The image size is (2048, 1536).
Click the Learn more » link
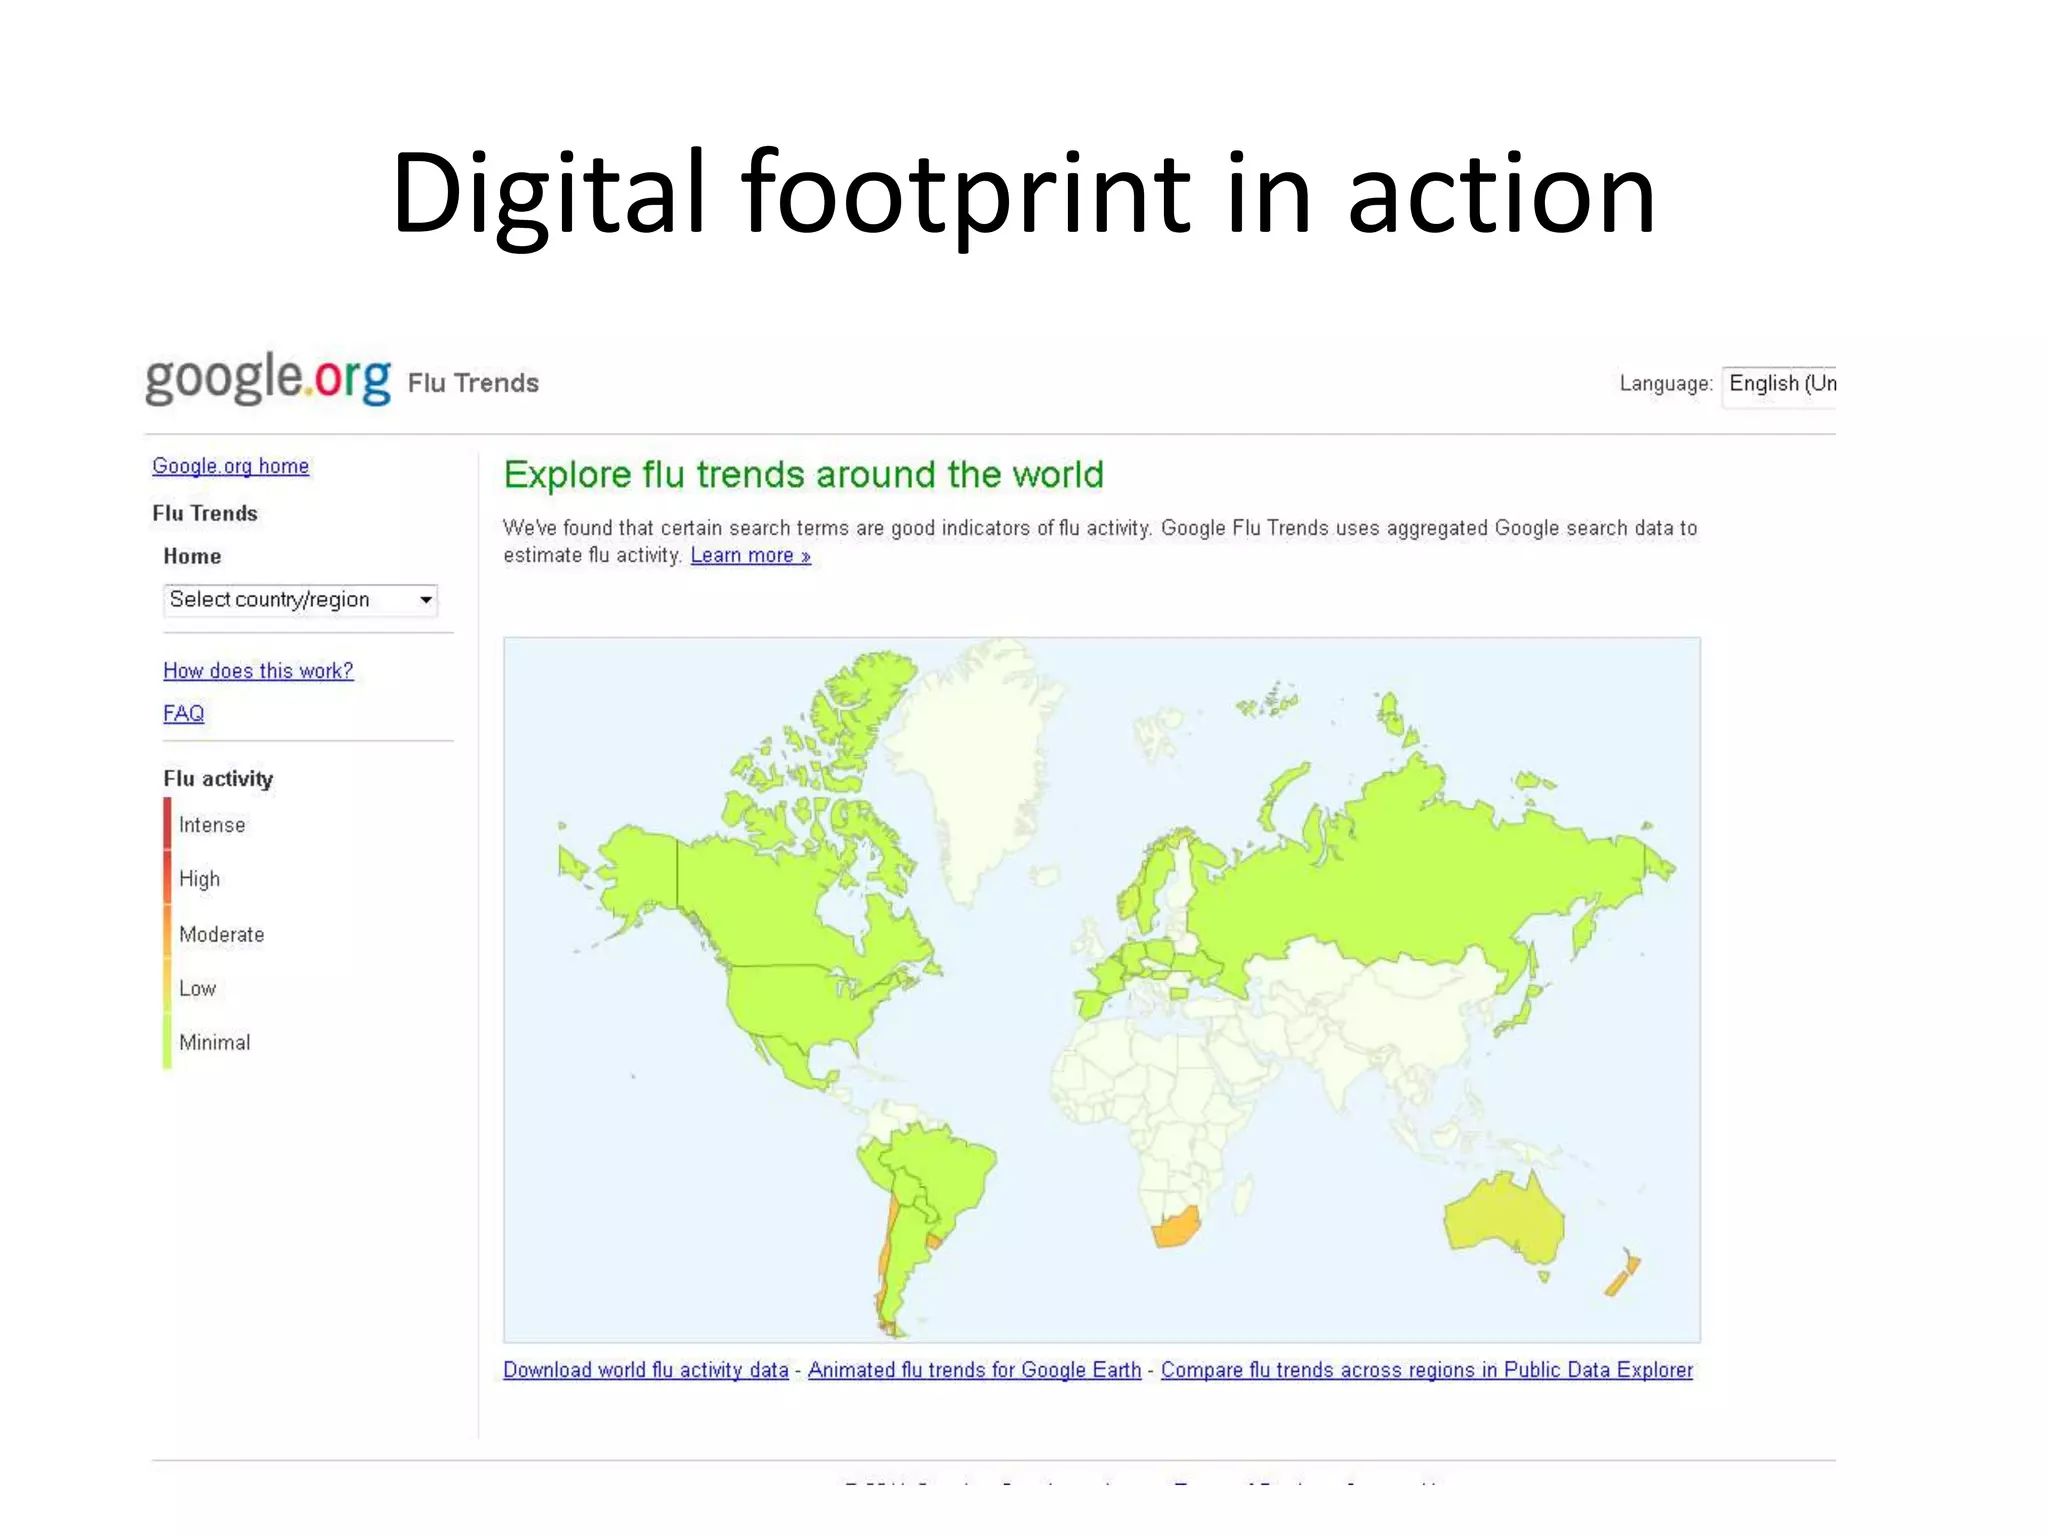750,555
